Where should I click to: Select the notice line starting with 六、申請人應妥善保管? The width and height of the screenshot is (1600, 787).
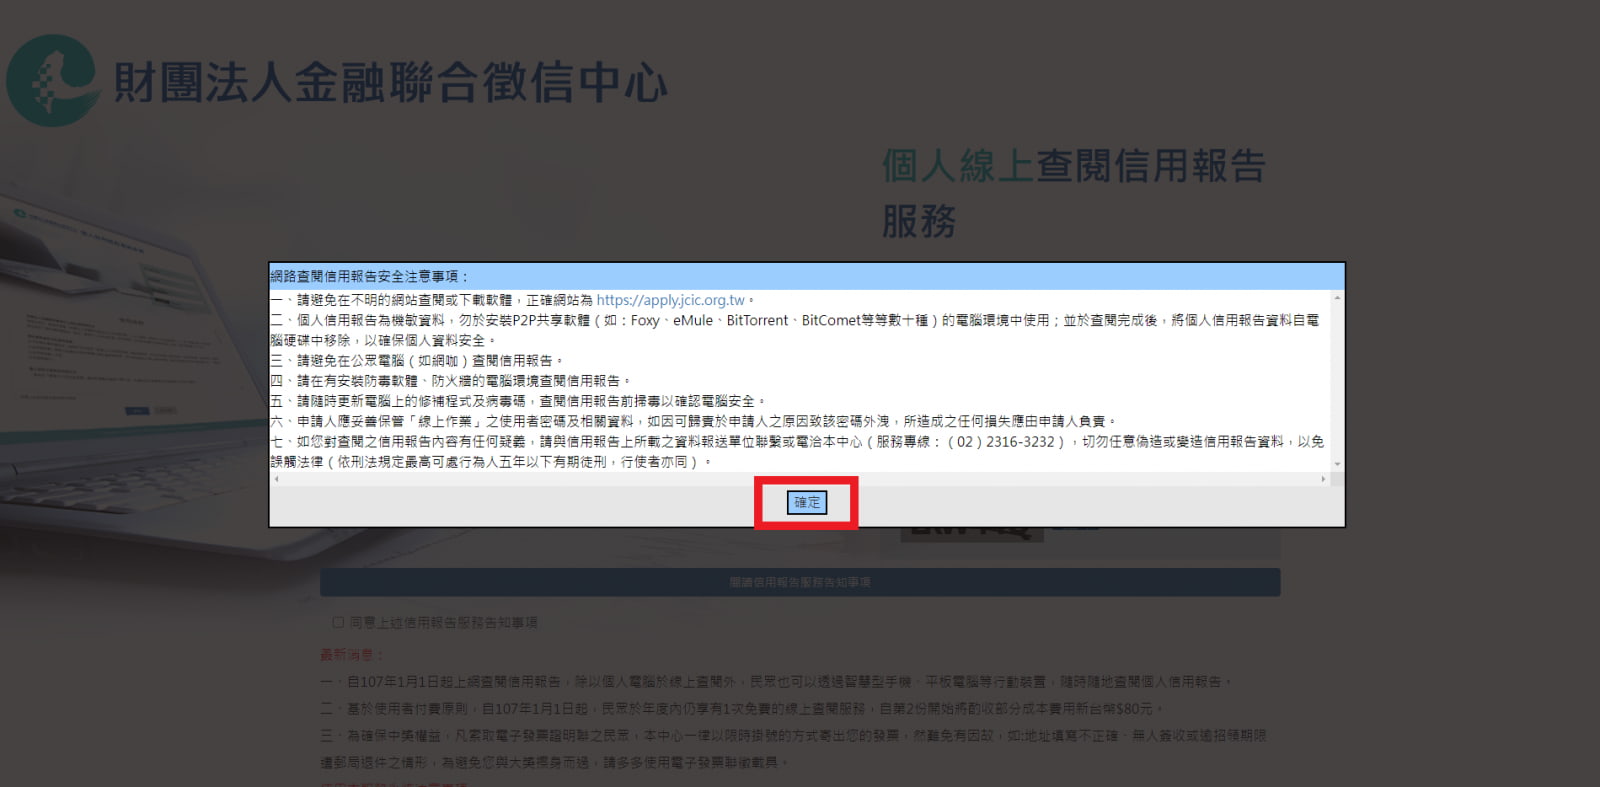pos(694,421)
